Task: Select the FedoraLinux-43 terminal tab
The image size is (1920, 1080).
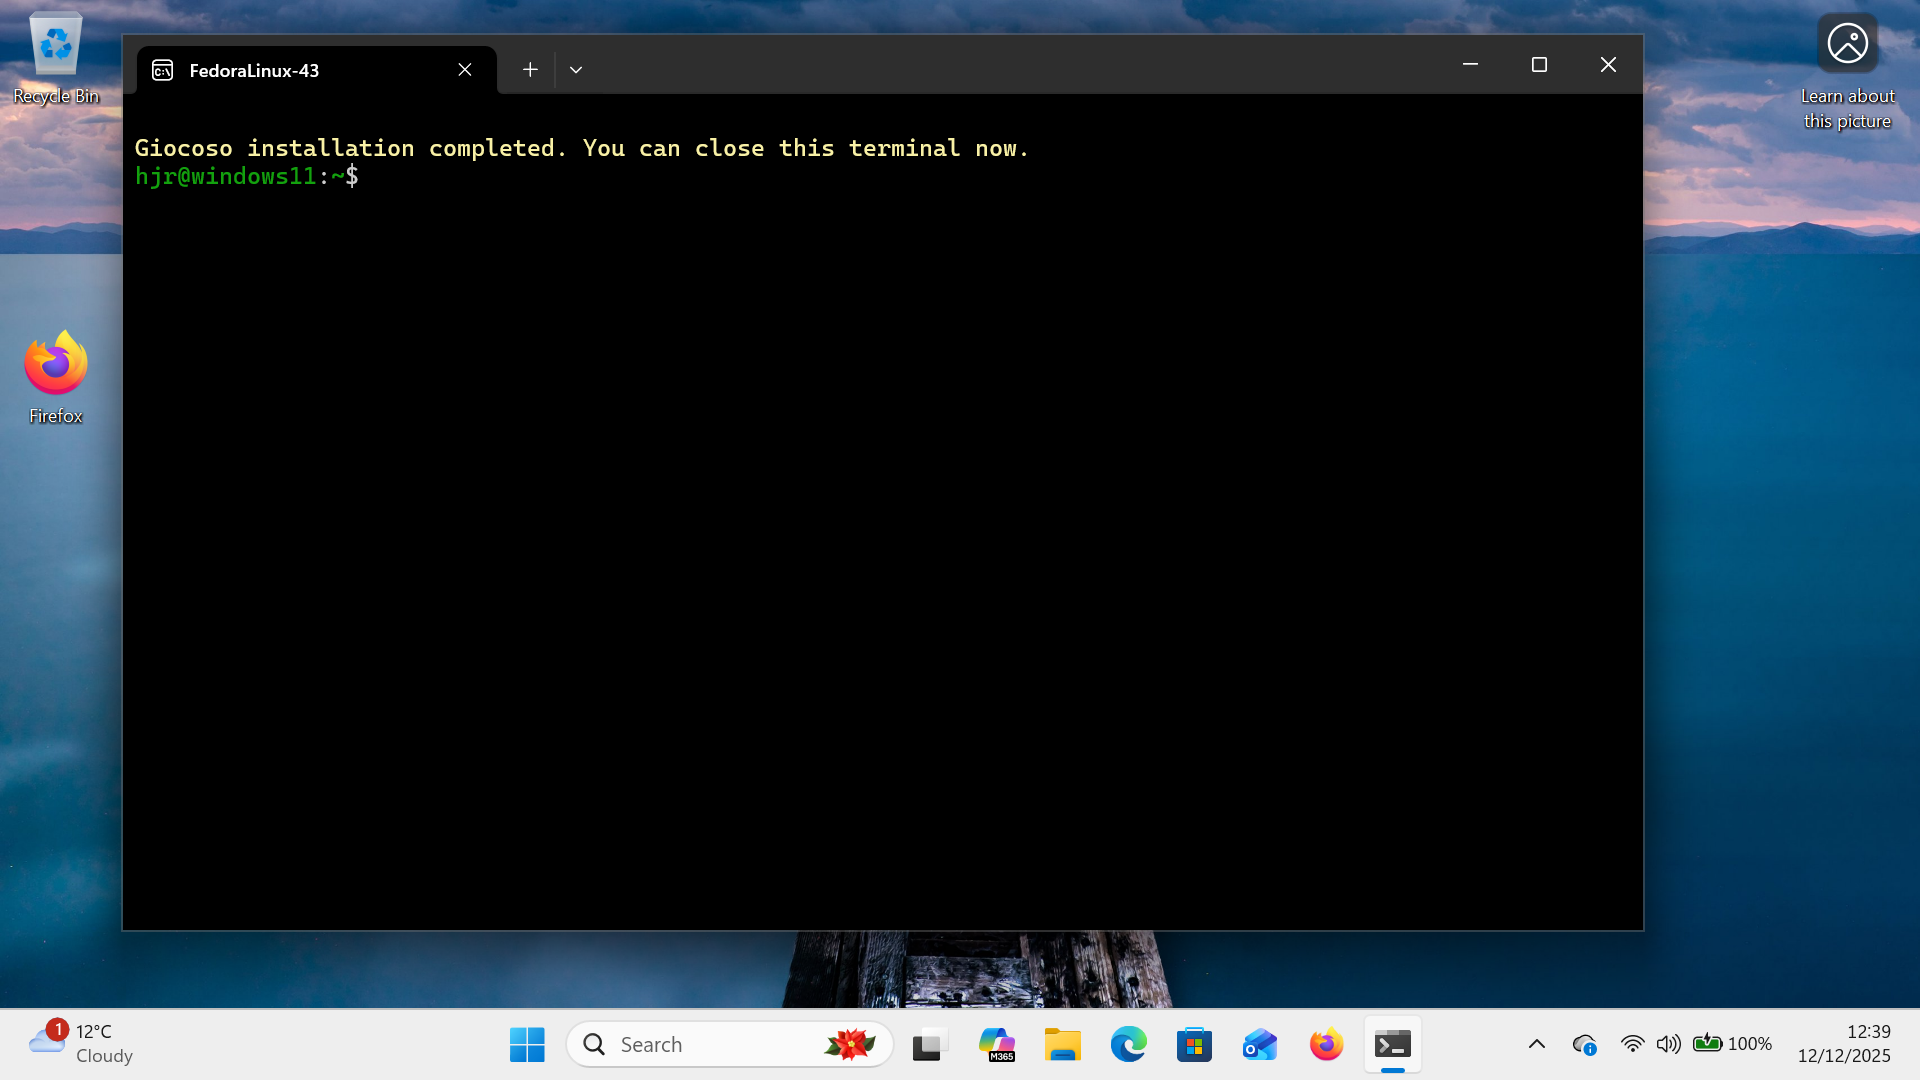Action: (x=255, y=70)
